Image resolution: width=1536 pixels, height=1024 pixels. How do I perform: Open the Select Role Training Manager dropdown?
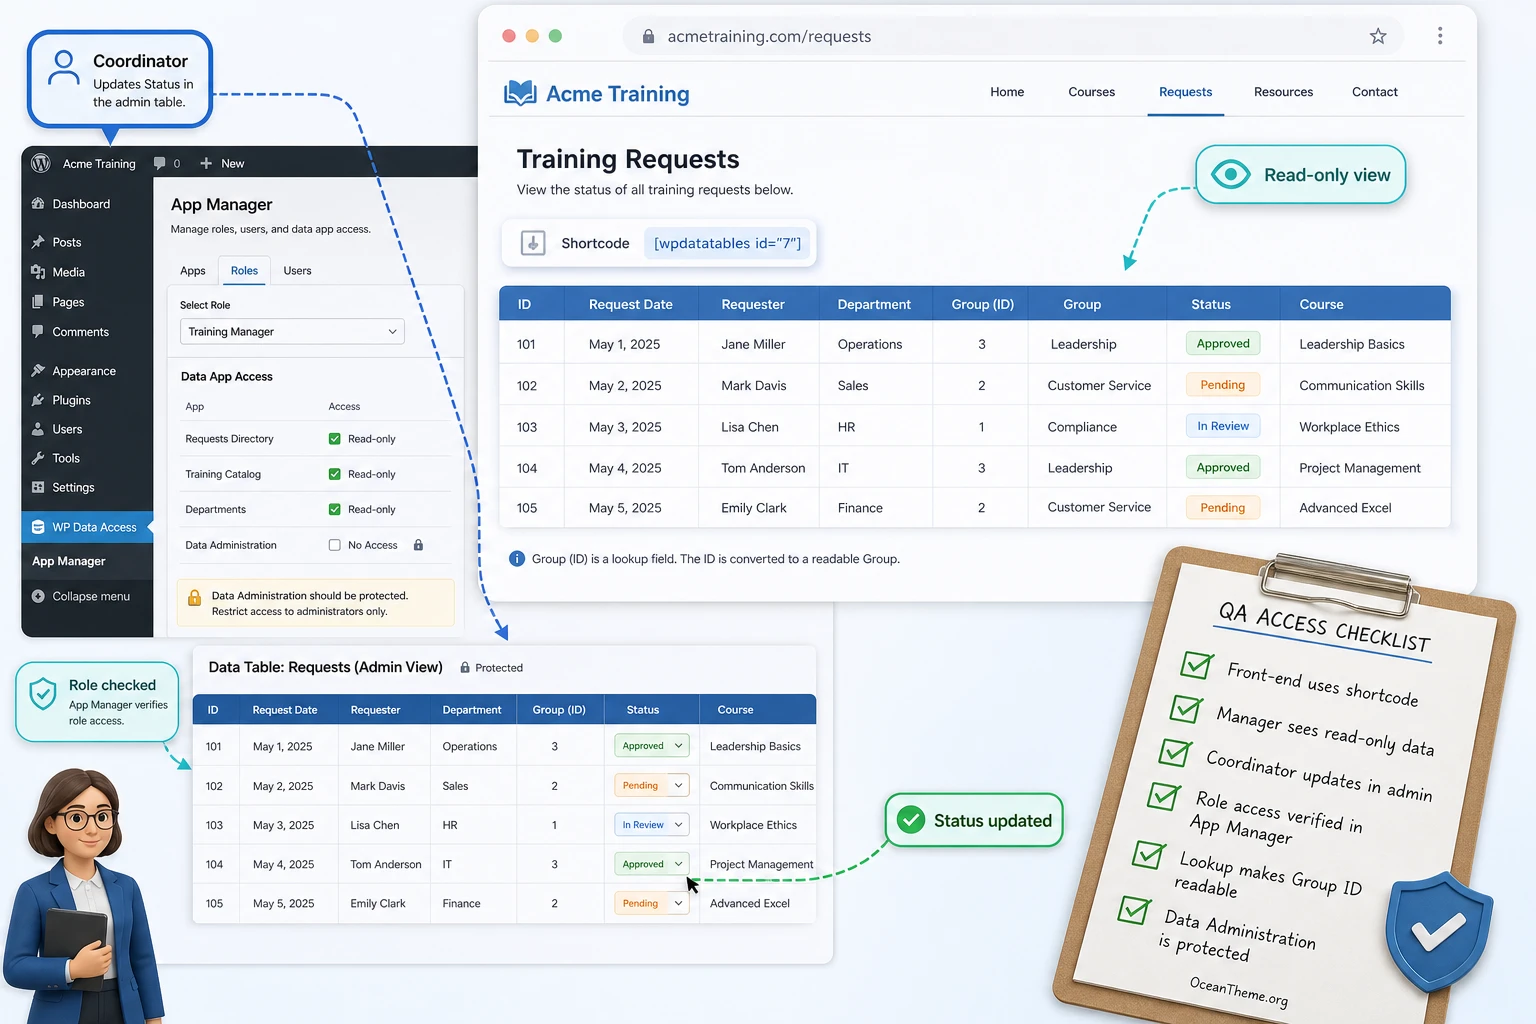pos(292,332)
